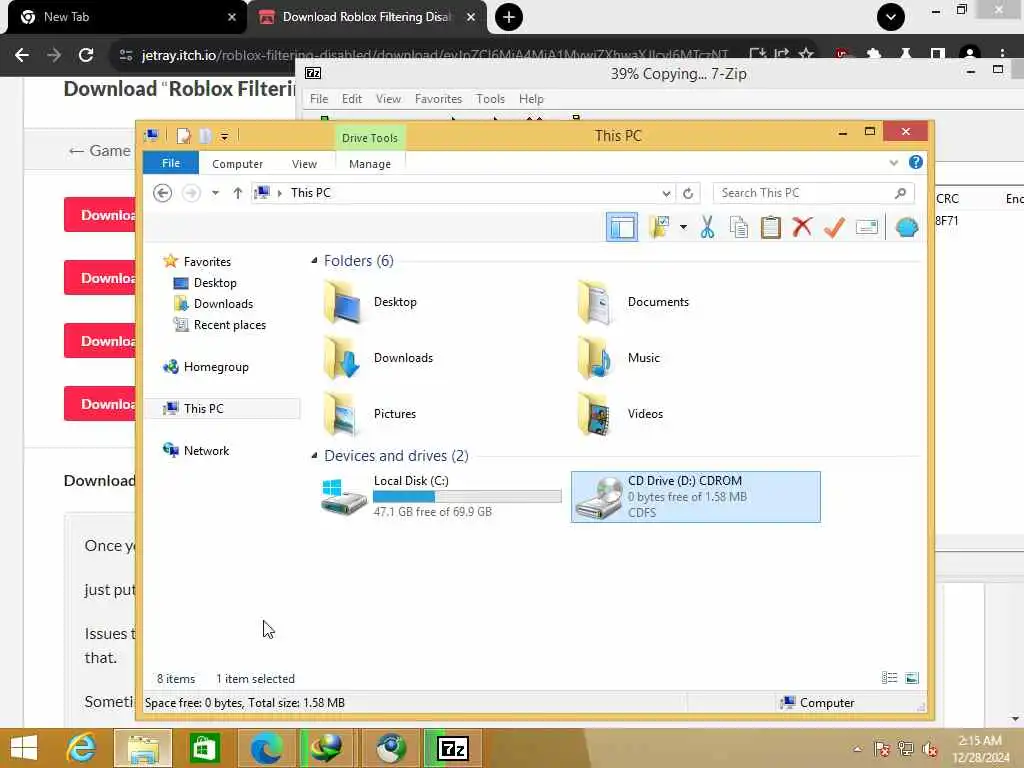The width and height of the screenshot is (1024, 768).
Task: Click the Cut scissors icon
Action: pyautogui.click(x=707, y=227)
